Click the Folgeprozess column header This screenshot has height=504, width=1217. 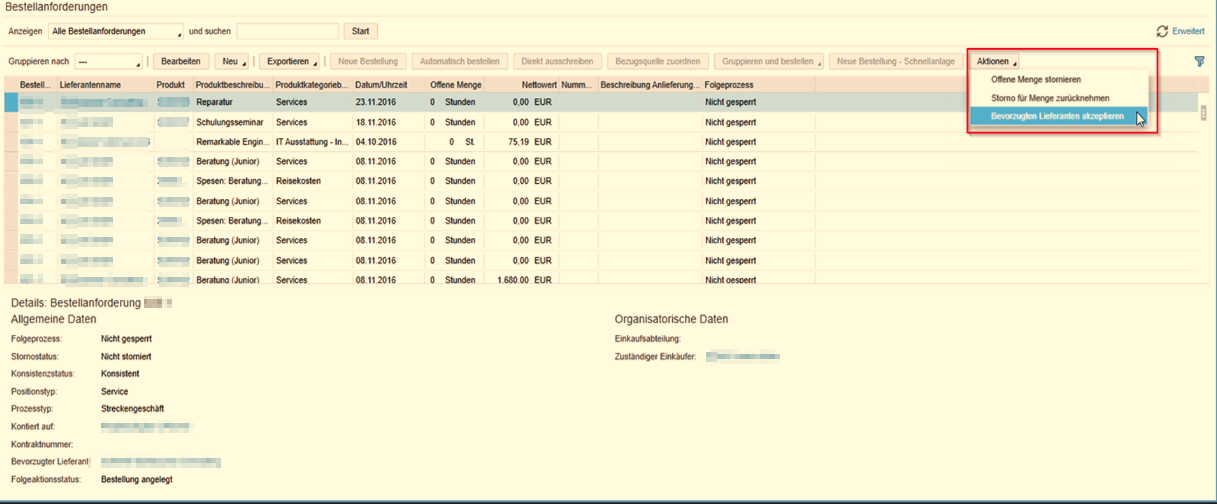click(x=758, y=84)
